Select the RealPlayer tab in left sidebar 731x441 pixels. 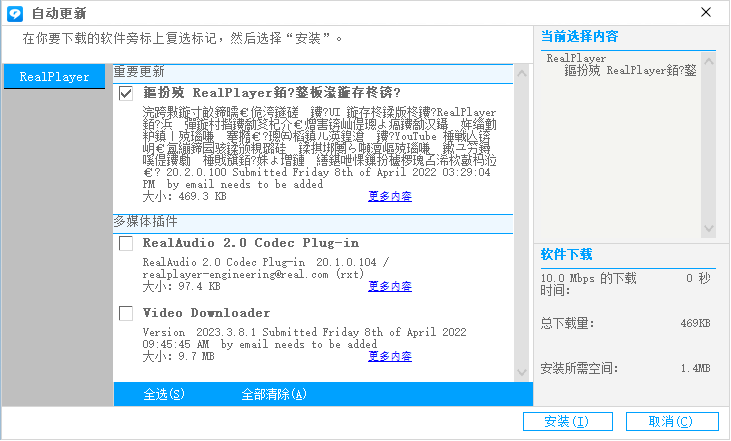tap(54, 76)
